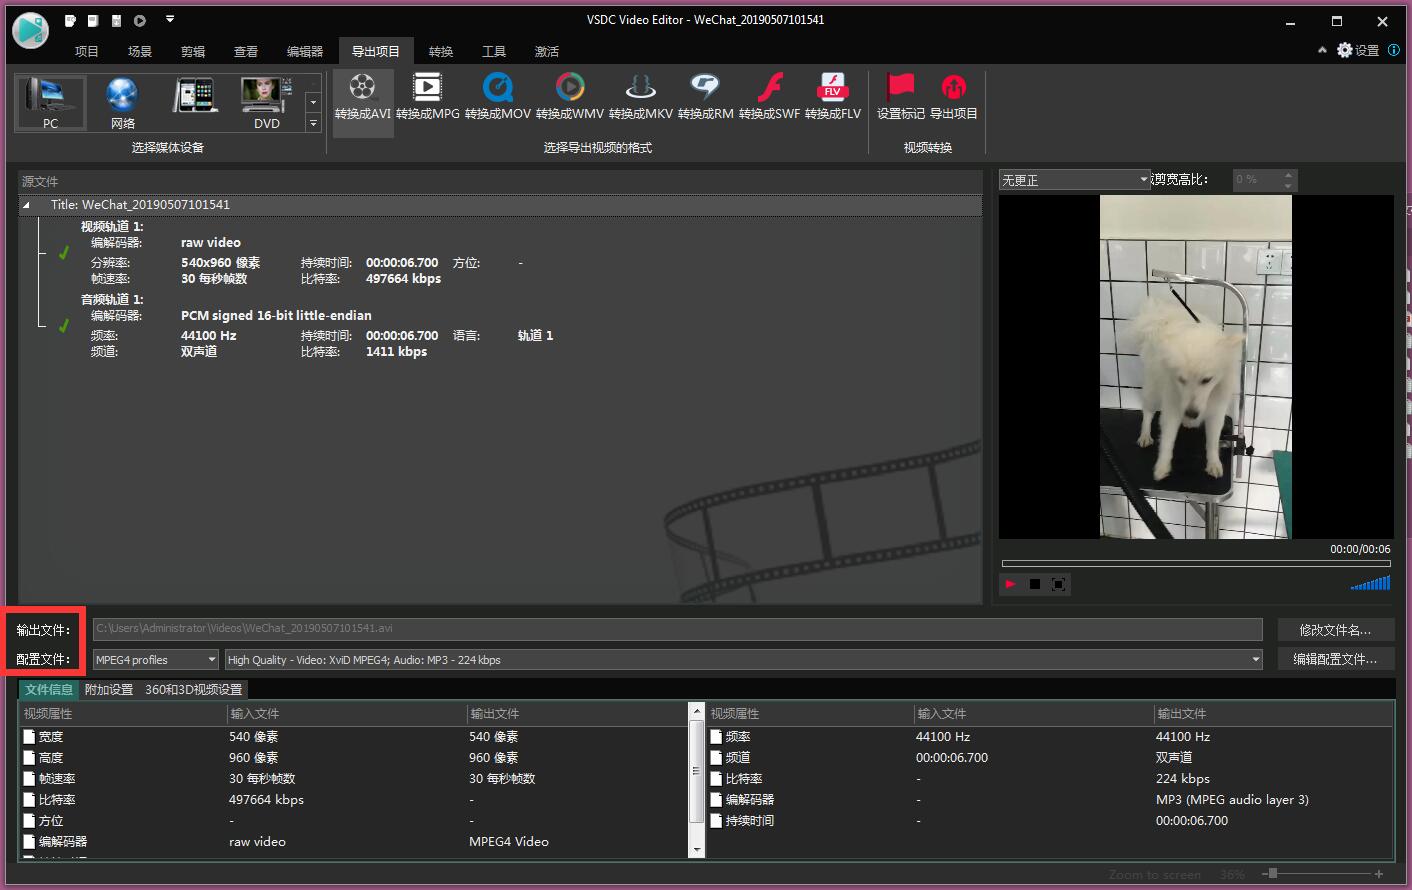Click the preview playback progress bar
The width and height of the screenshot is (1412, 890).
click(x=1196, y=564)
